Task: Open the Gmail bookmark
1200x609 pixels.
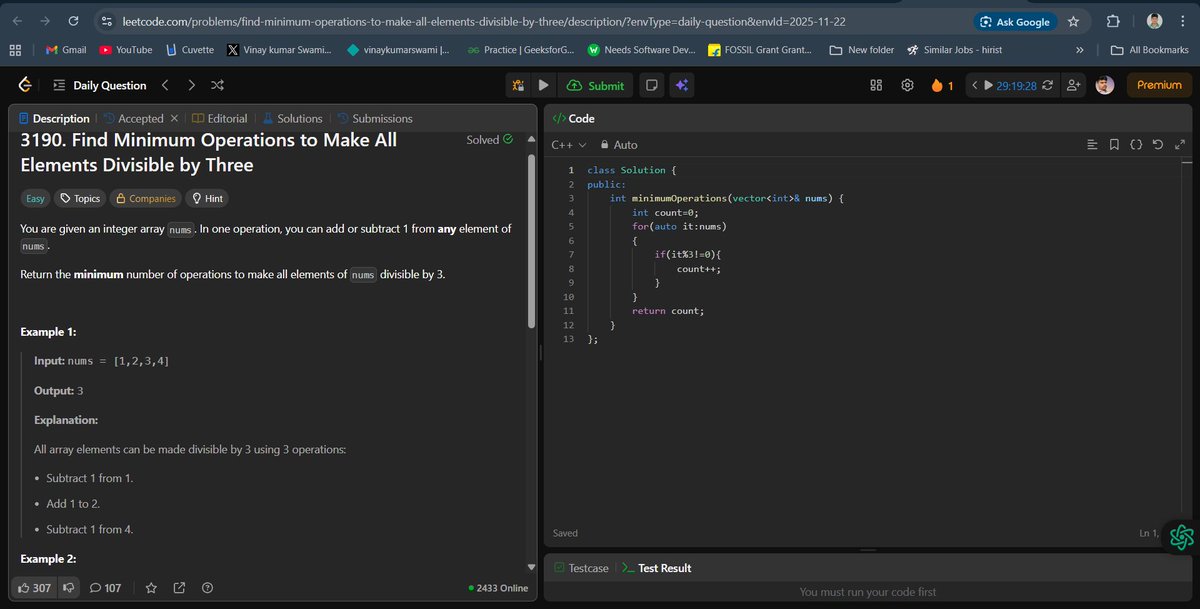Action: pyautogui.click(x=66, y=49)
